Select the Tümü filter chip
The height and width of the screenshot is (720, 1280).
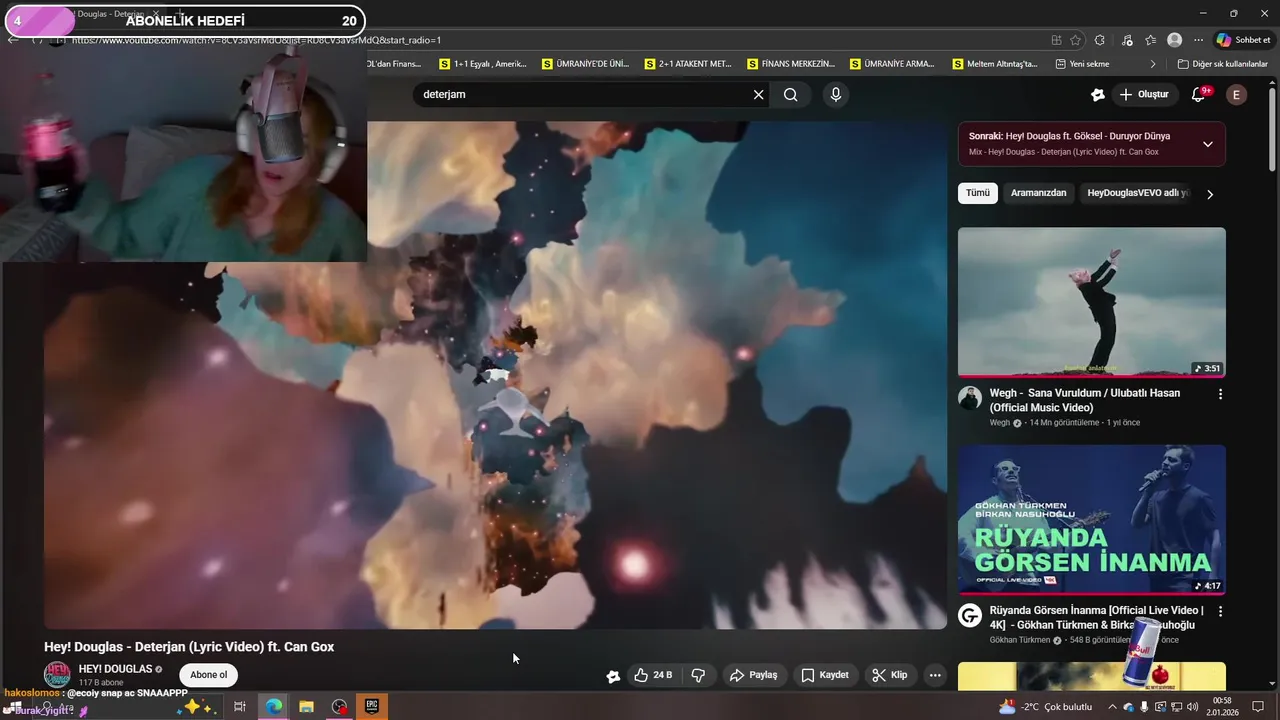click(977, 193)
